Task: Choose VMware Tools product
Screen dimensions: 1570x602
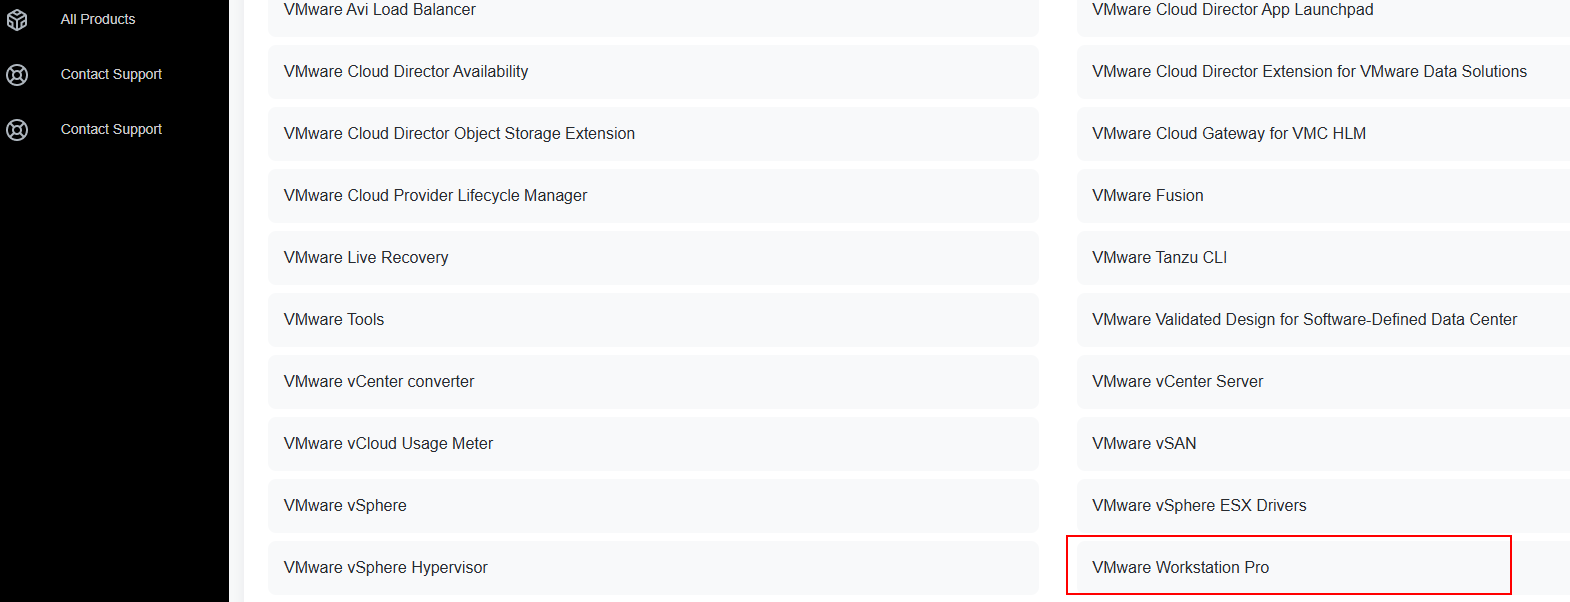Action: coord(334,320)
